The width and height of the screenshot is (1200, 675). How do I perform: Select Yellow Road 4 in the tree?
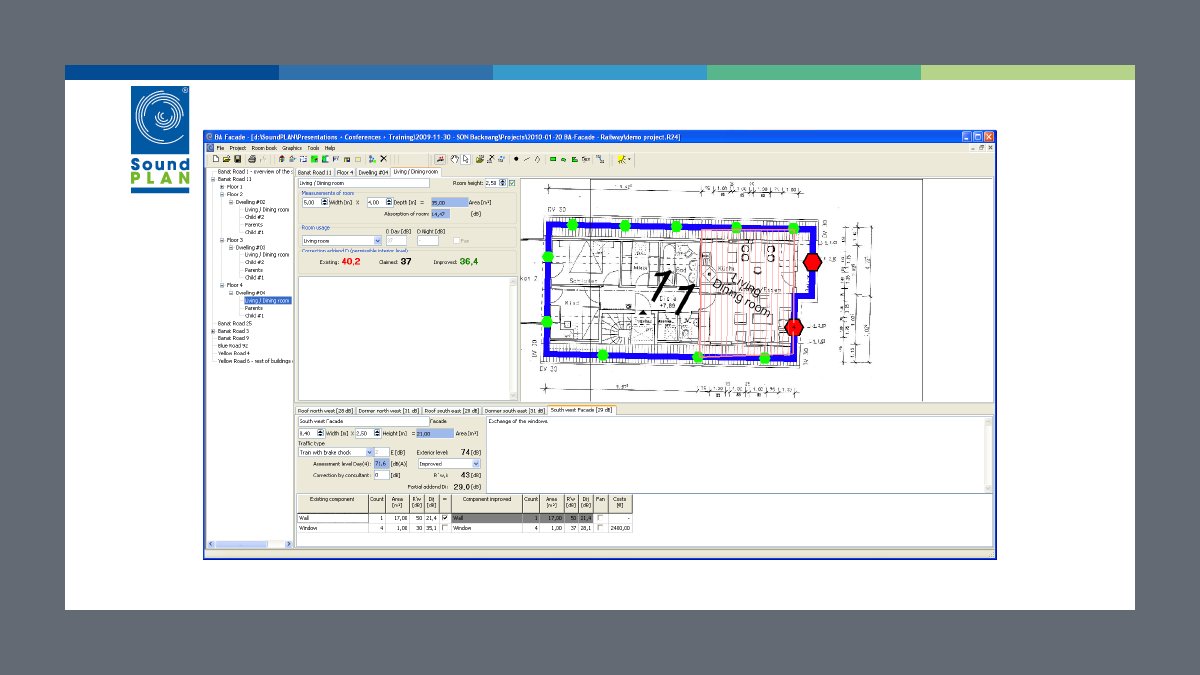(x=235, y=353)
